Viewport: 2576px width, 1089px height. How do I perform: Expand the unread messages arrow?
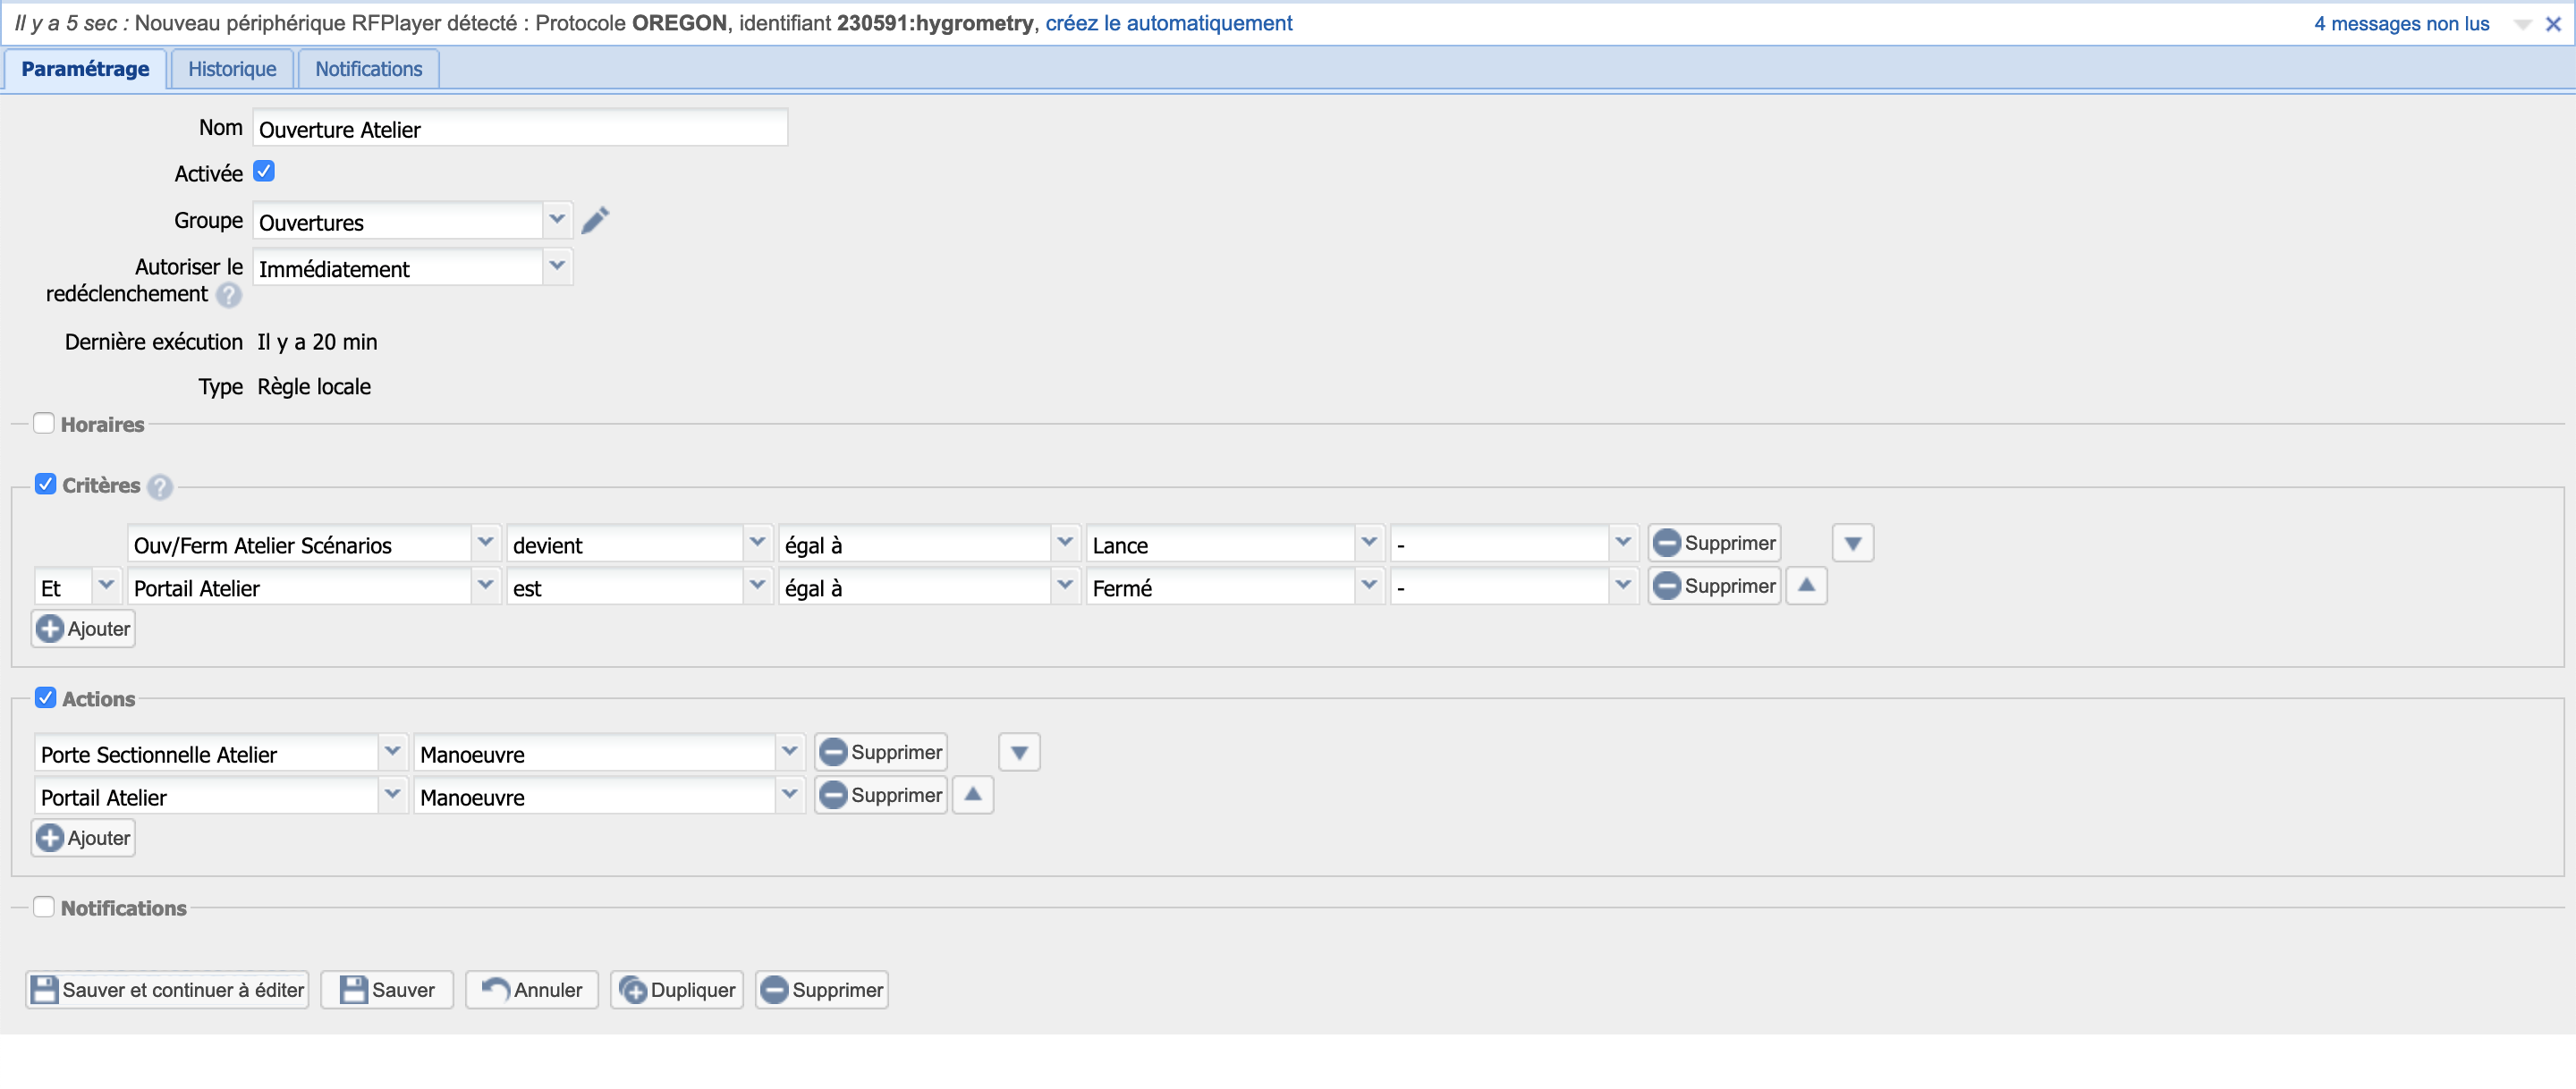click(x=2522, y=24)
